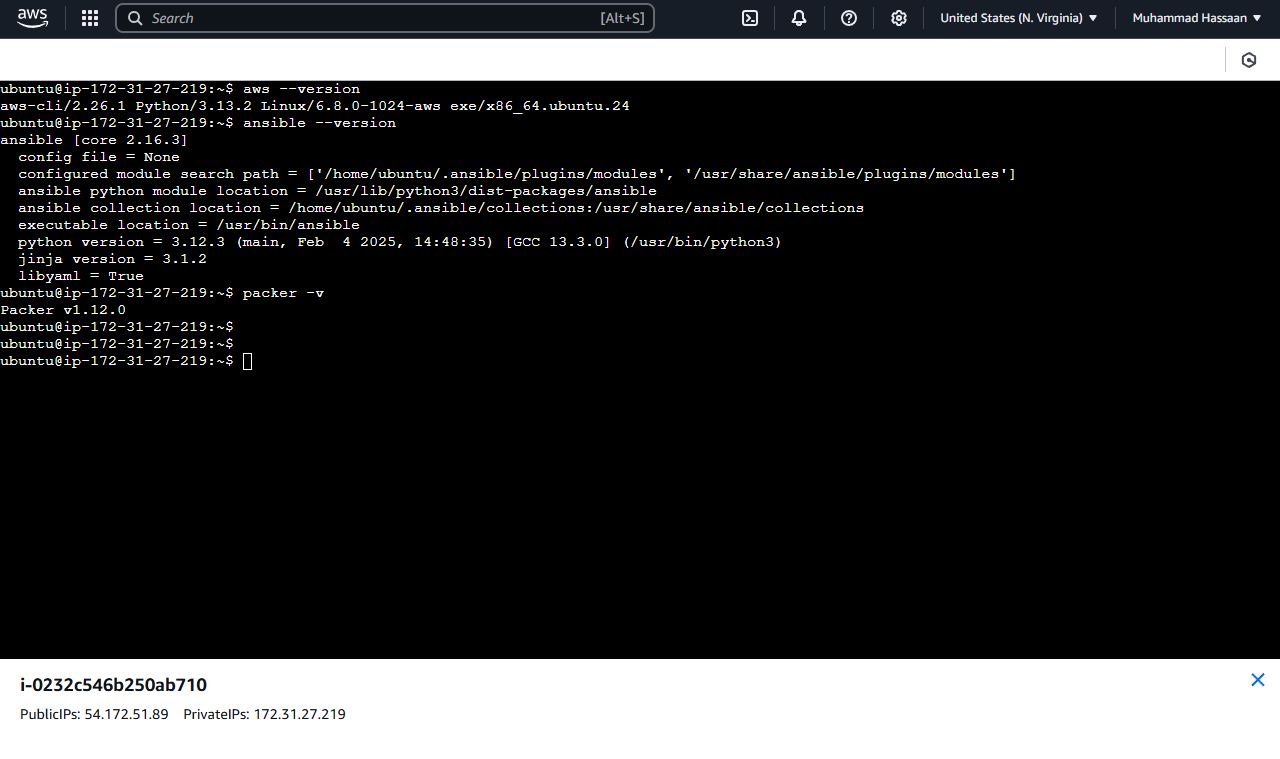This screenshot has width=1280, height=759.
Task: Click the hexagon panel icon below the account menu
Action: pos(1249,60)
